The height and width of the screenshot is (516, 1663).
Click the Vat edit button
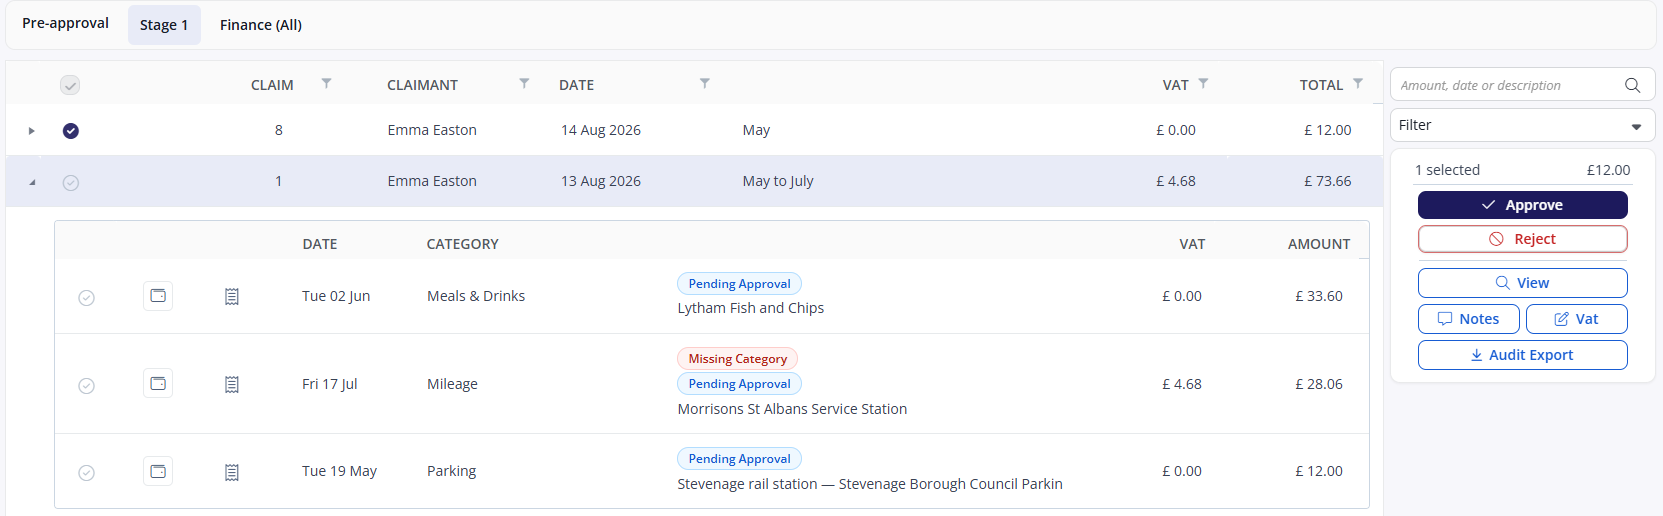pyautogui.click(x=1576, y=319)
